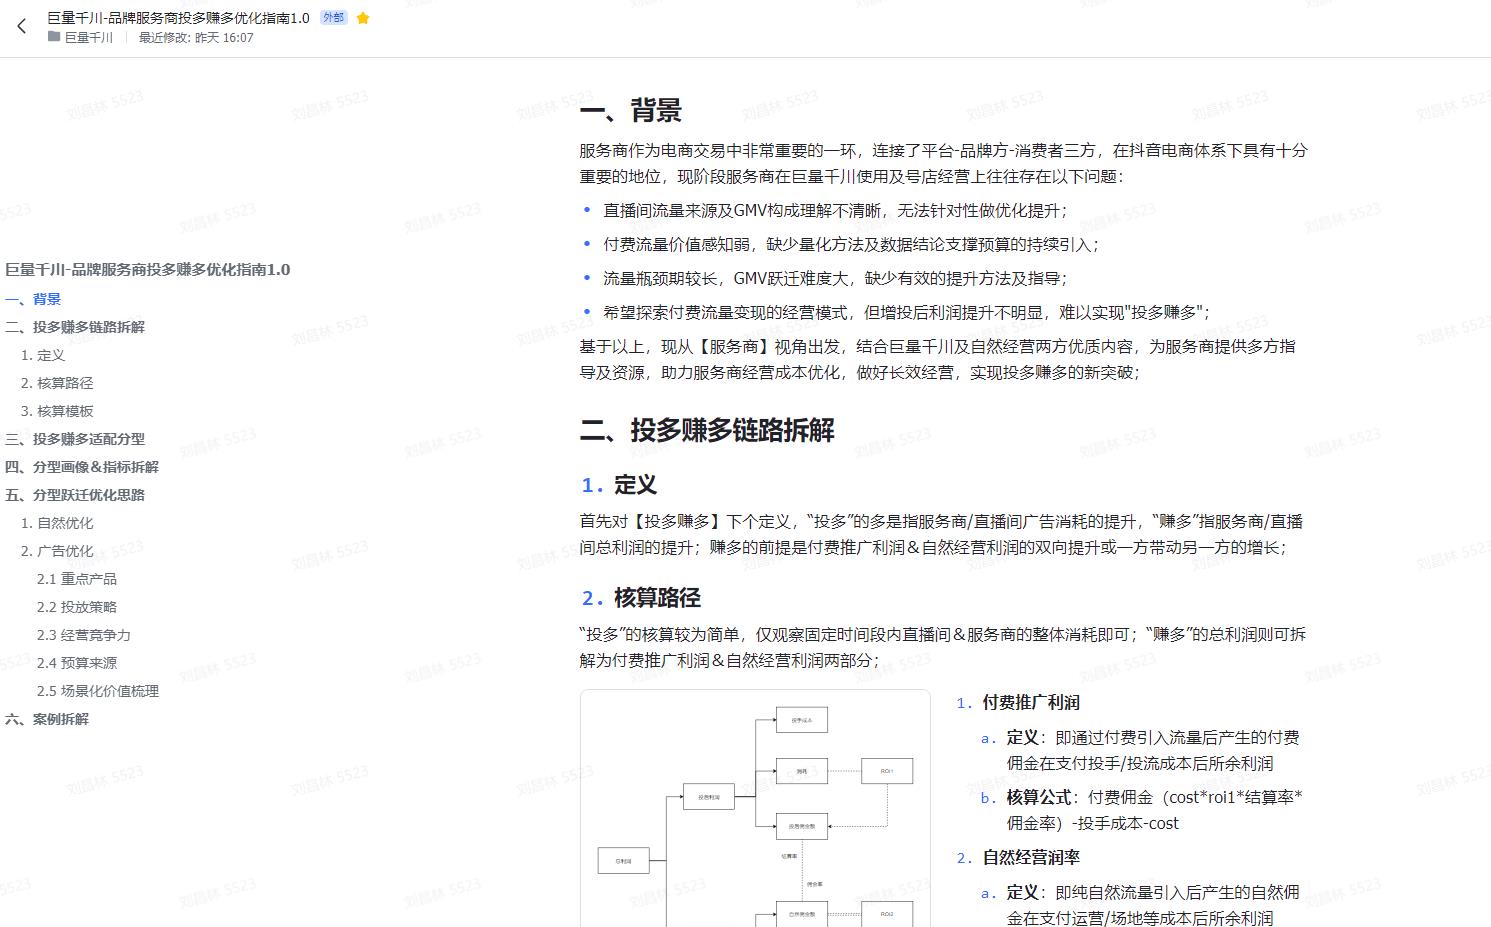Viewport: 1491px width, 927px height.
Task: Open the flowchart diagram image
Action: 754,810
